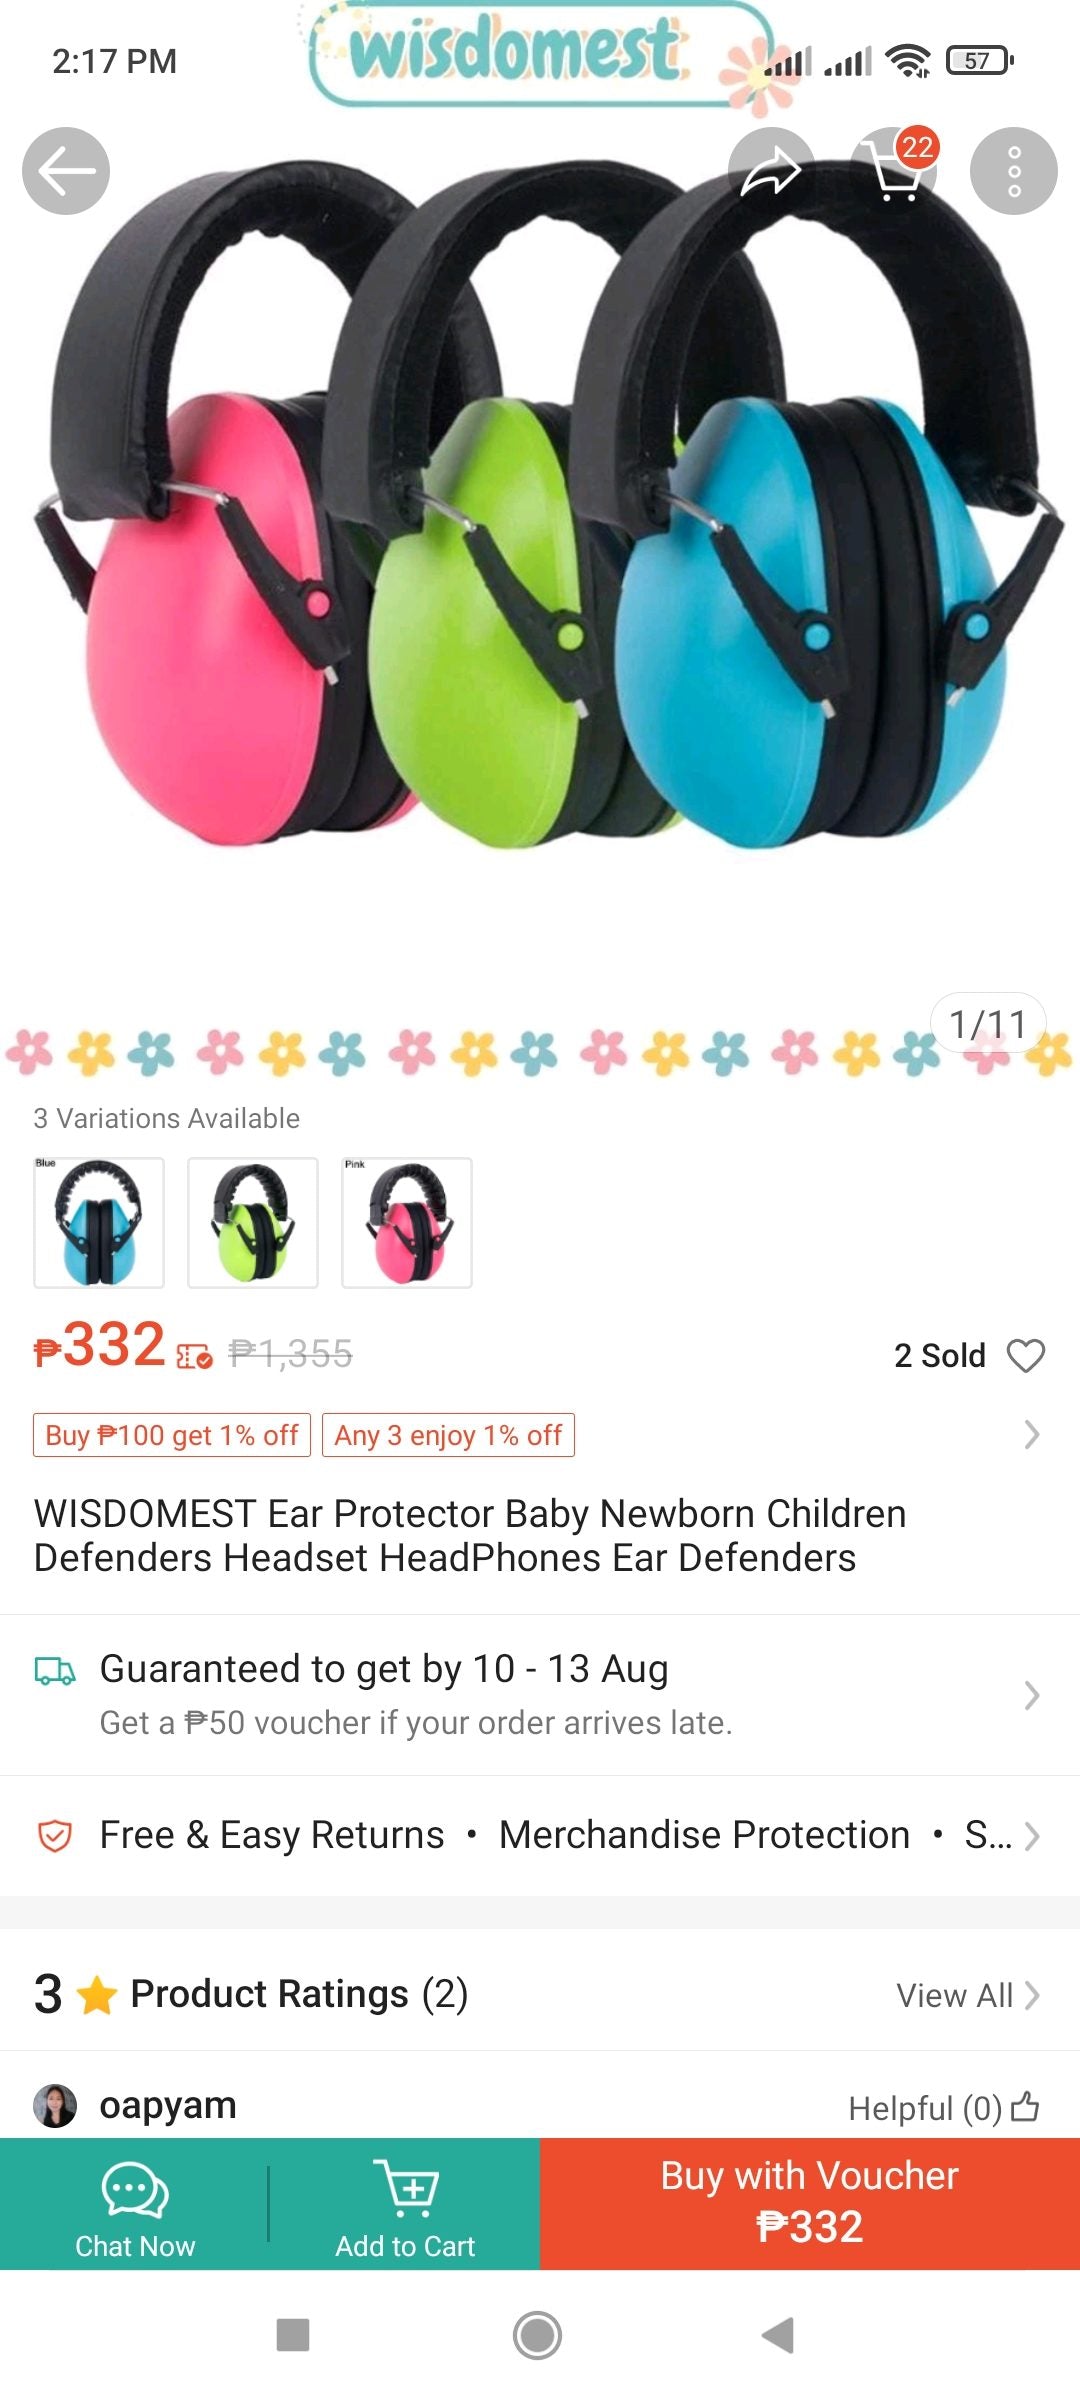The width and height of the screenshot is (1080, 2400).
Task: Open the 'Buy ₱100 get 1% off' promo tag
Action: [172, 1435]
